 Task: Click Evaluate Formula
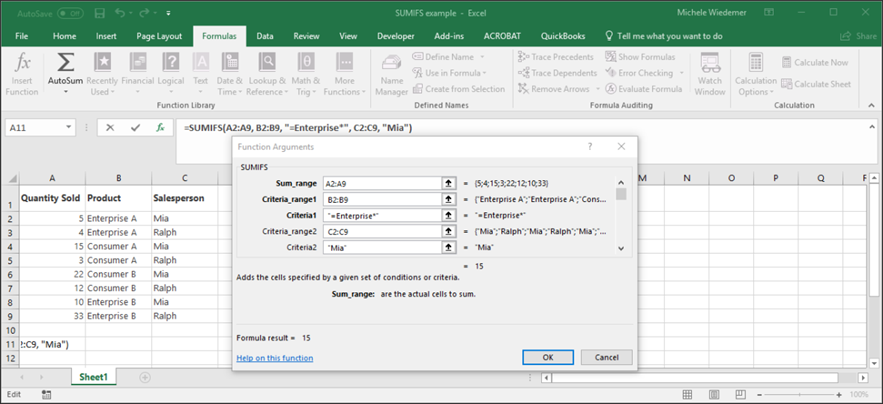[x=644, y=88]
